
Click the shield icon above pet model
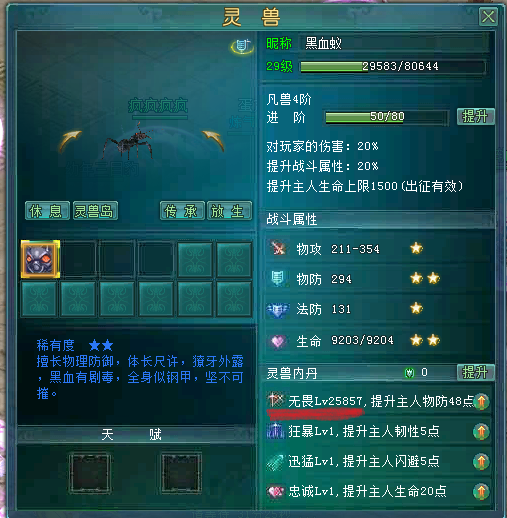[242, 47]
